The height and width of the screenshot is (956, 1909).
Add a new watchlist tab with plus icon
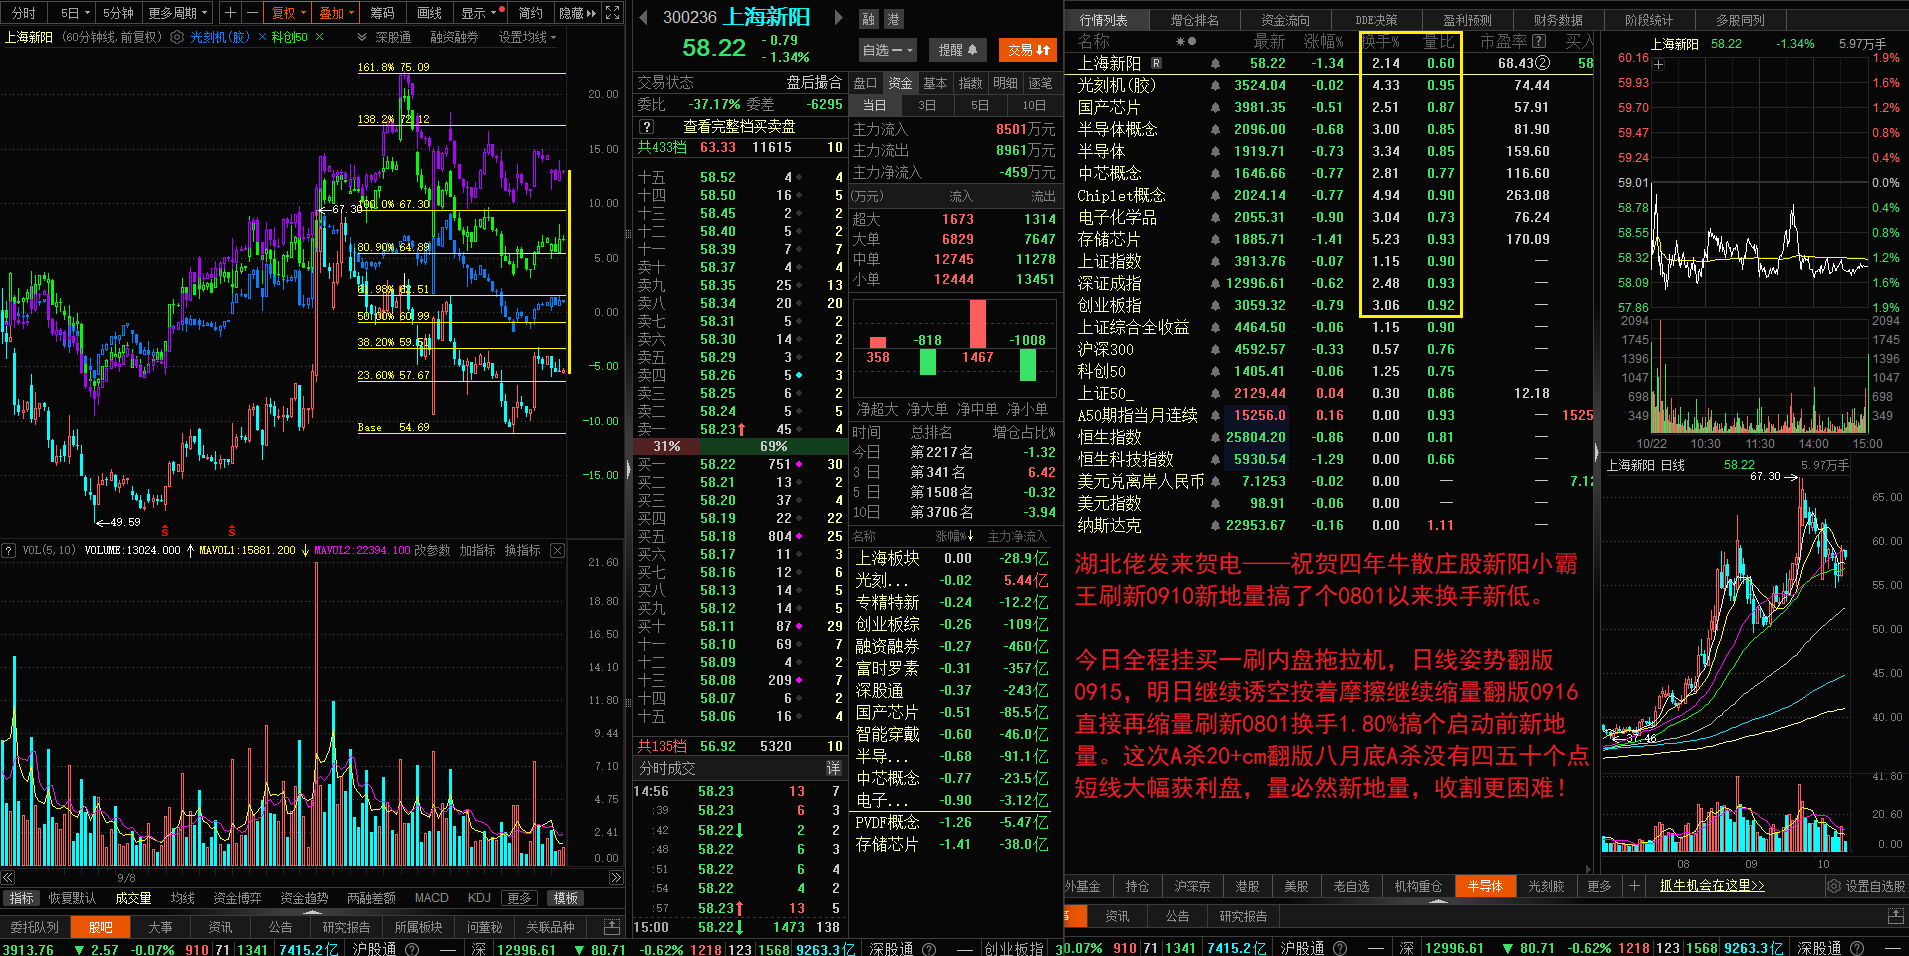1634,886
